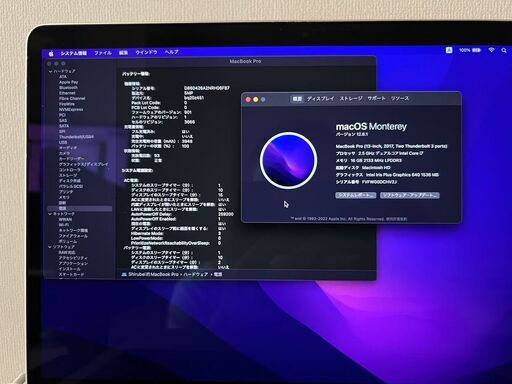512x384 pixels.
Task: Select オーディオ in the sidebar
Action: 68,148
